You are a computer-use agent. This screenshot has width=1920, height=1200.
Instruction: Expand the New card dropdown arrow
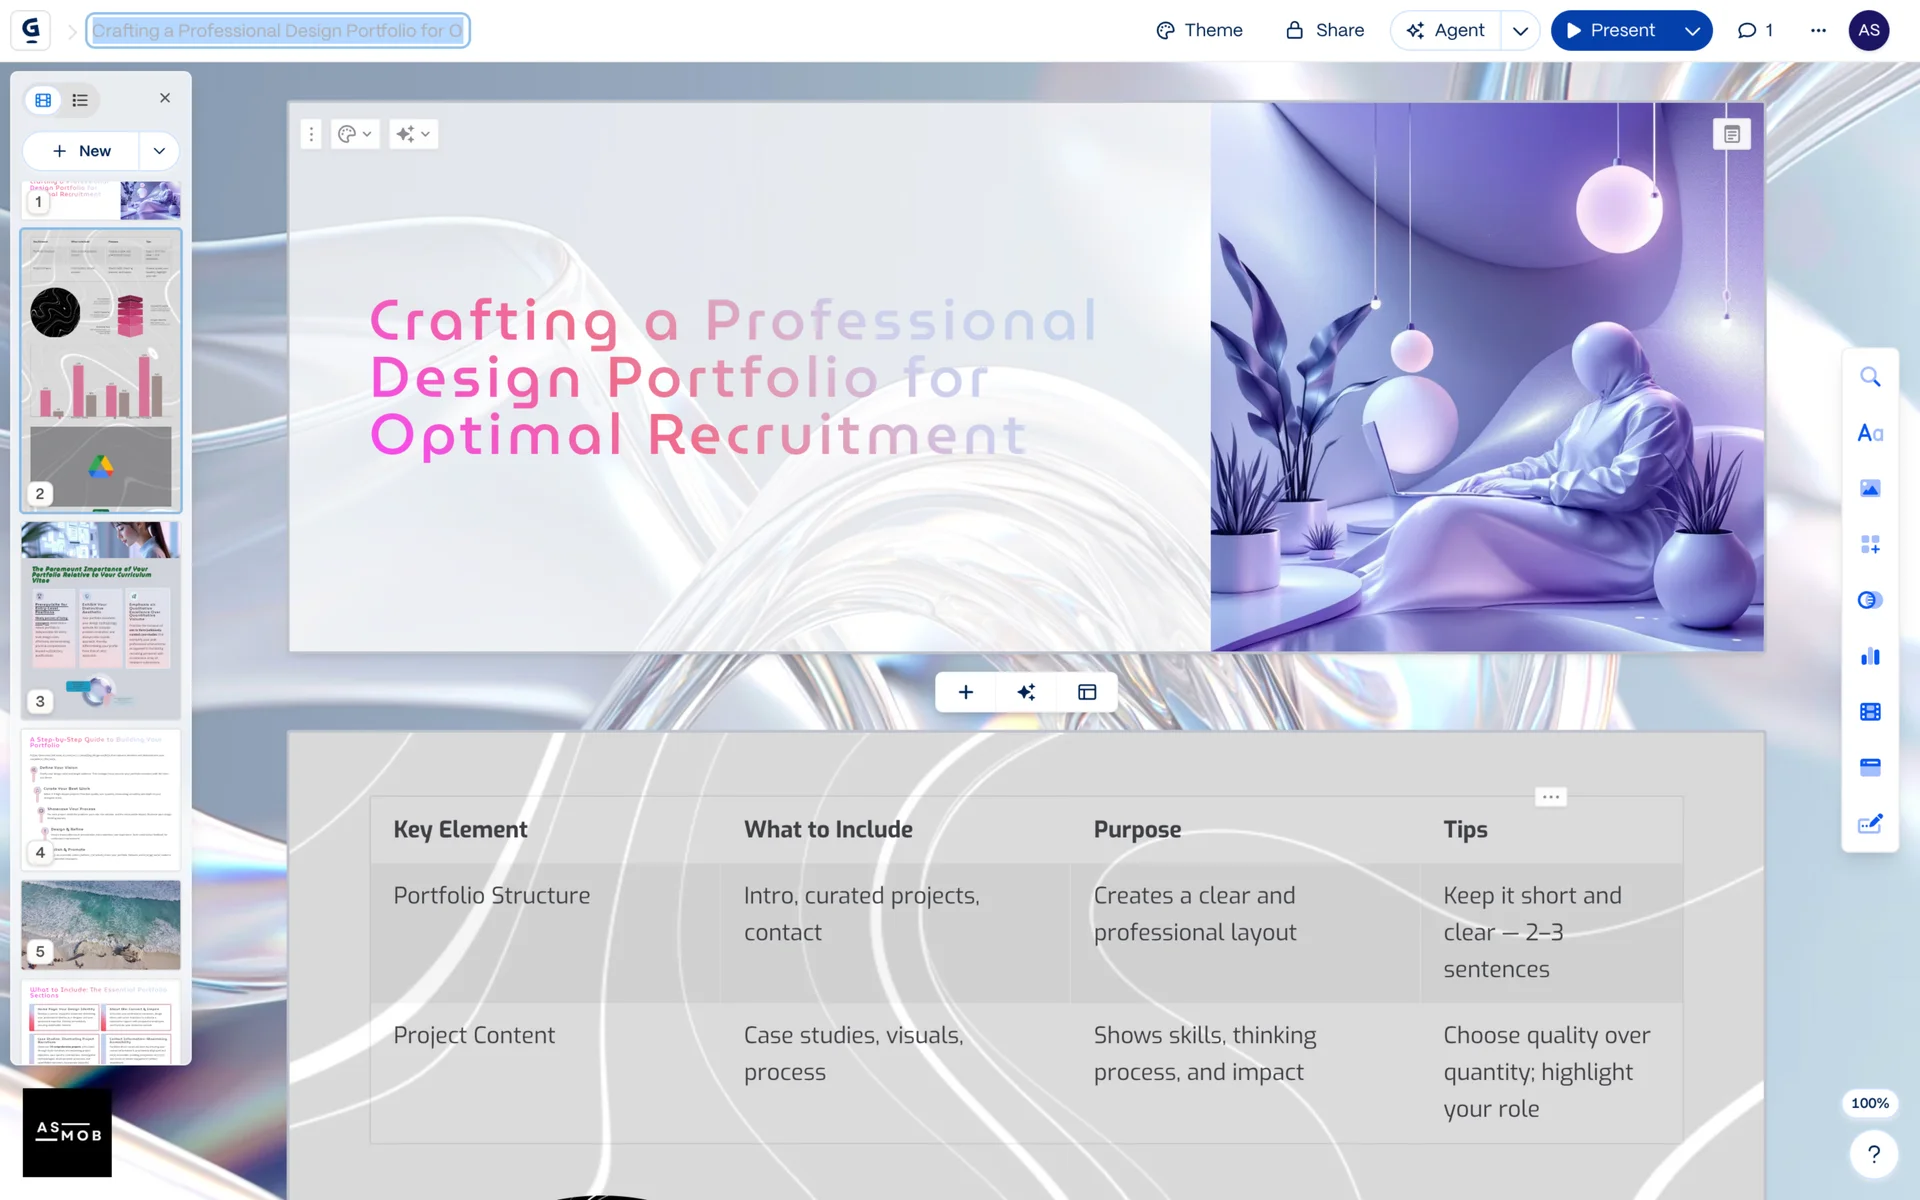159,151
